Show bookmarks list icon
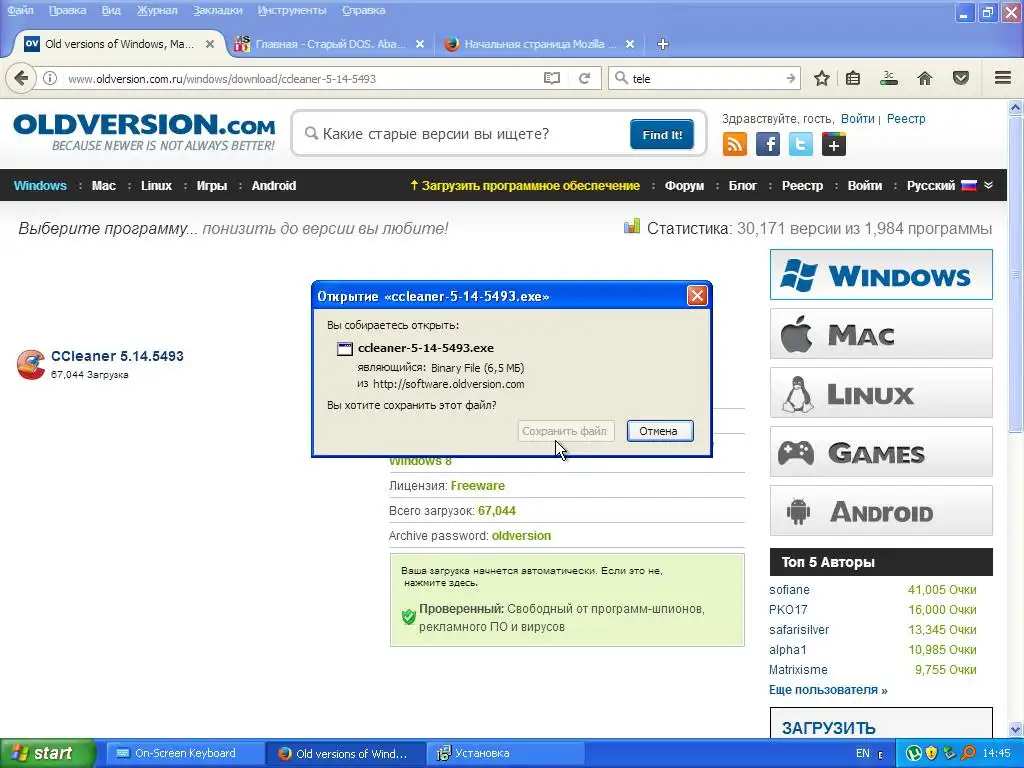This screenshot has height=768, width=1024. point(853,78)
